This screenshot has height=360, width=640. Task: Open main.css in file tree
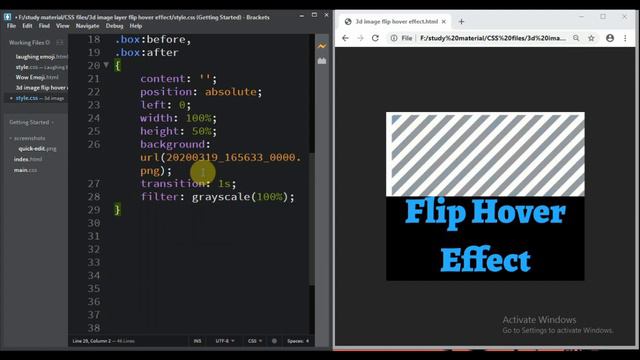25,170
